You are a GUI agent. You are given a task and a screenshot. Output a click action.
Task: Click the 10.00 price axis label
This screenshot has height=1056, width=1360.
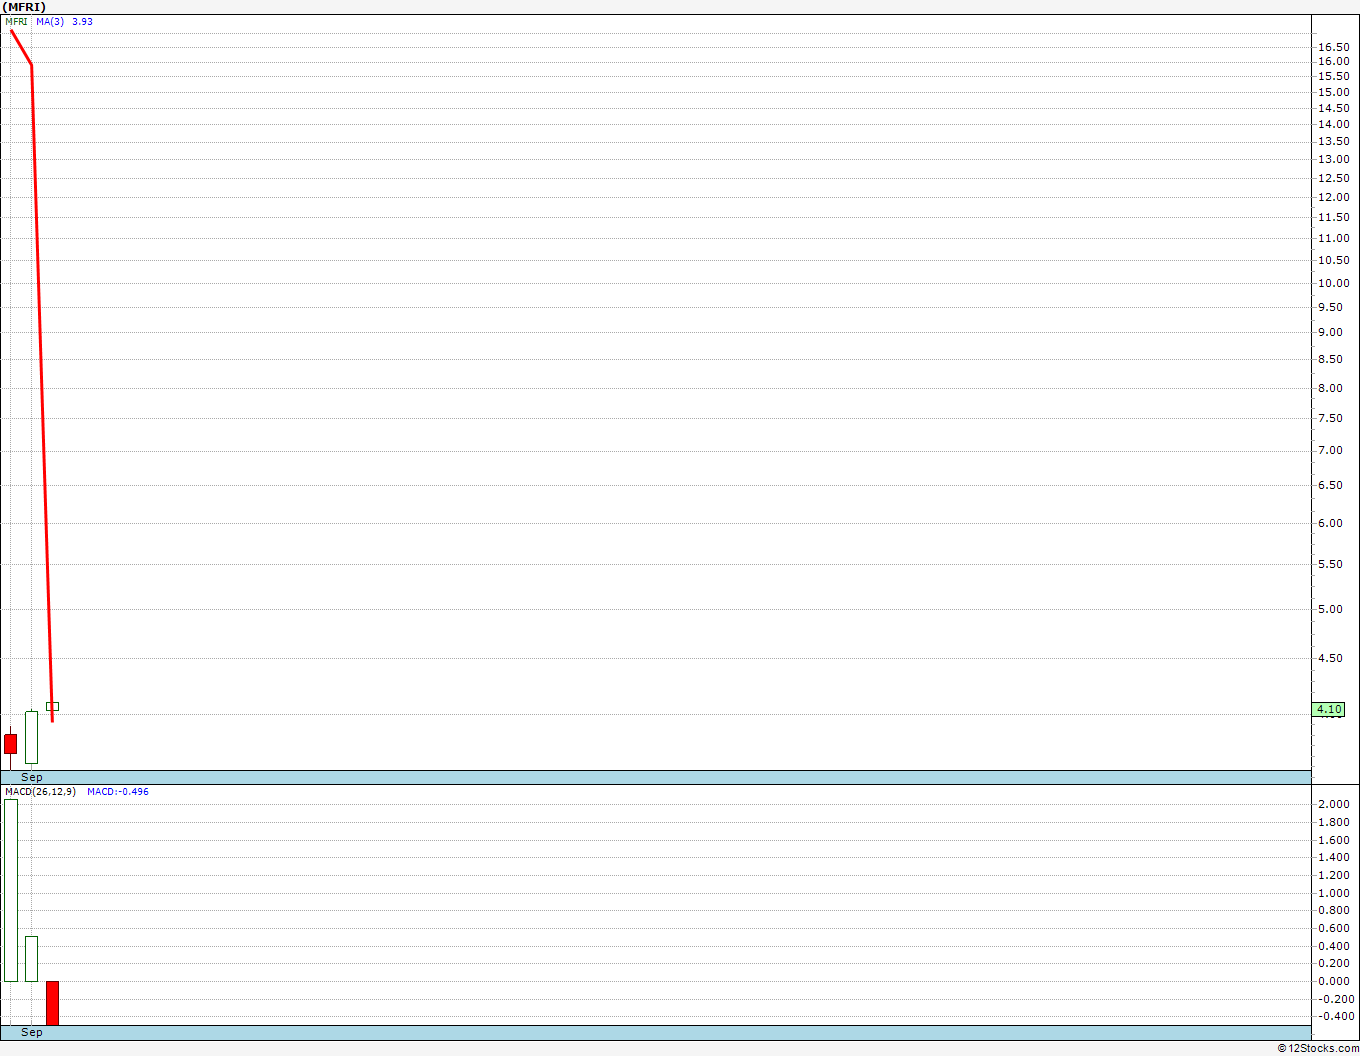point(1333,283)
